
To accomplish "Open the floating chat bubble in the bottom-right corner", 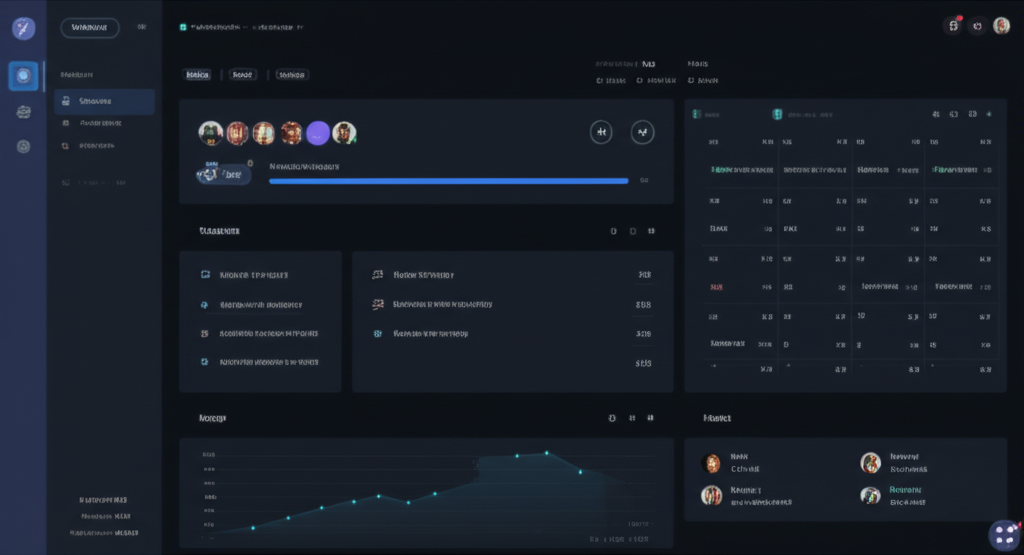I will 1002,534.
